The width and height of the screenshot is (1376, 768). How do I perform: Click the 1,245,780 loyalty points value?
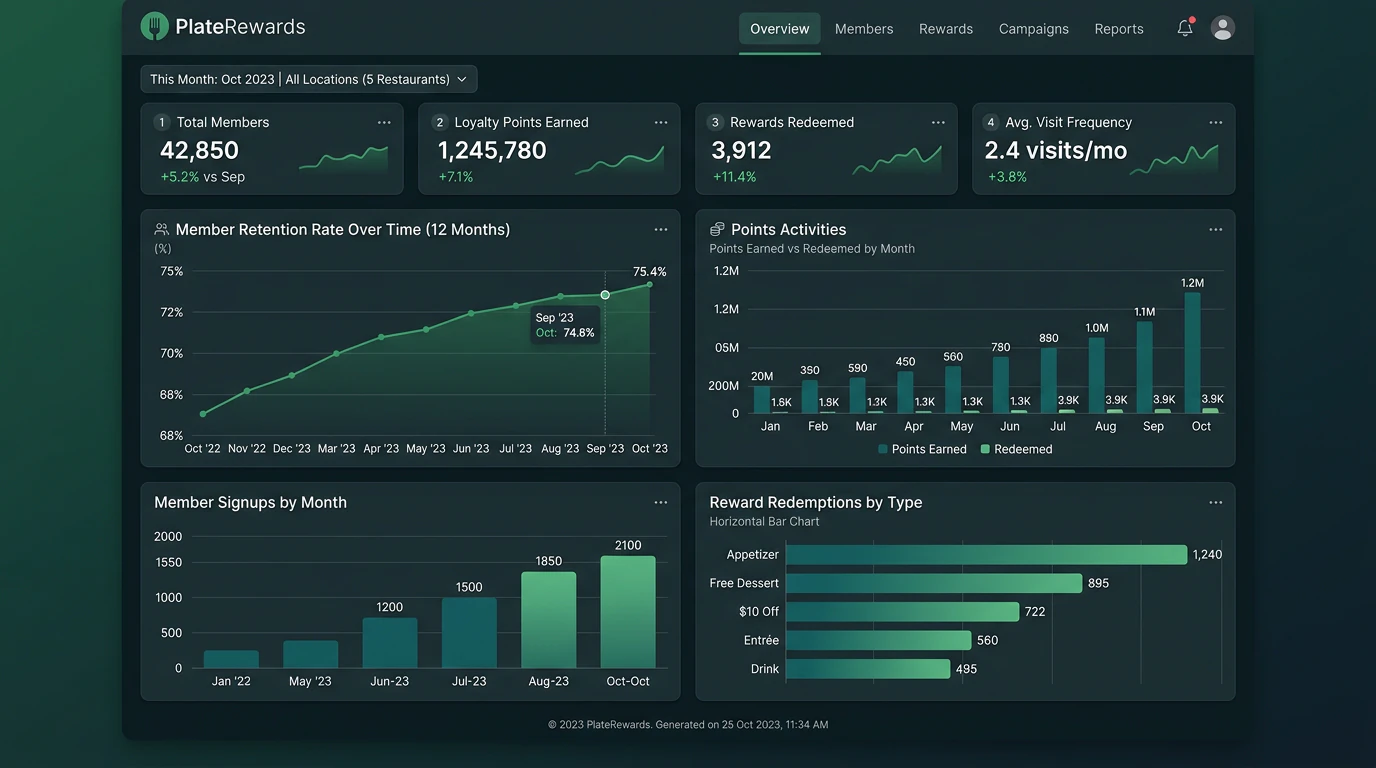tap(492, 150)
